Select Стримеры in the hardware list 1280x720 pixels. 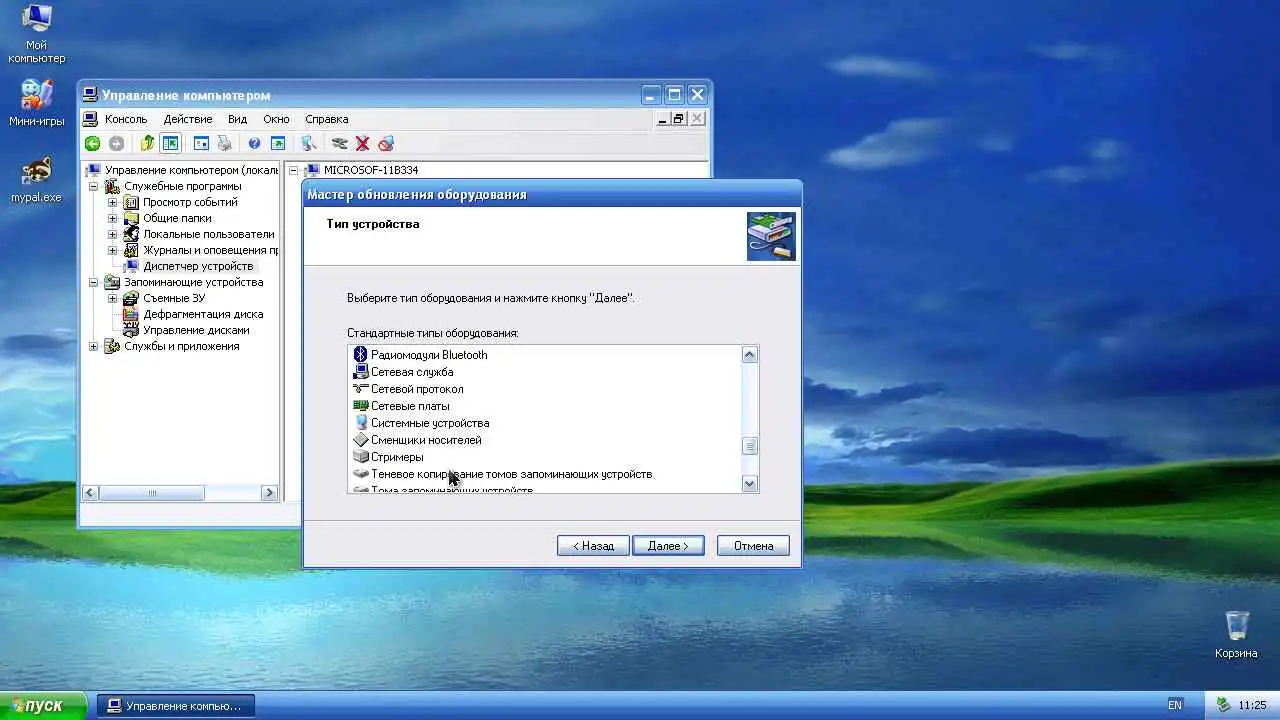[388, 457]
